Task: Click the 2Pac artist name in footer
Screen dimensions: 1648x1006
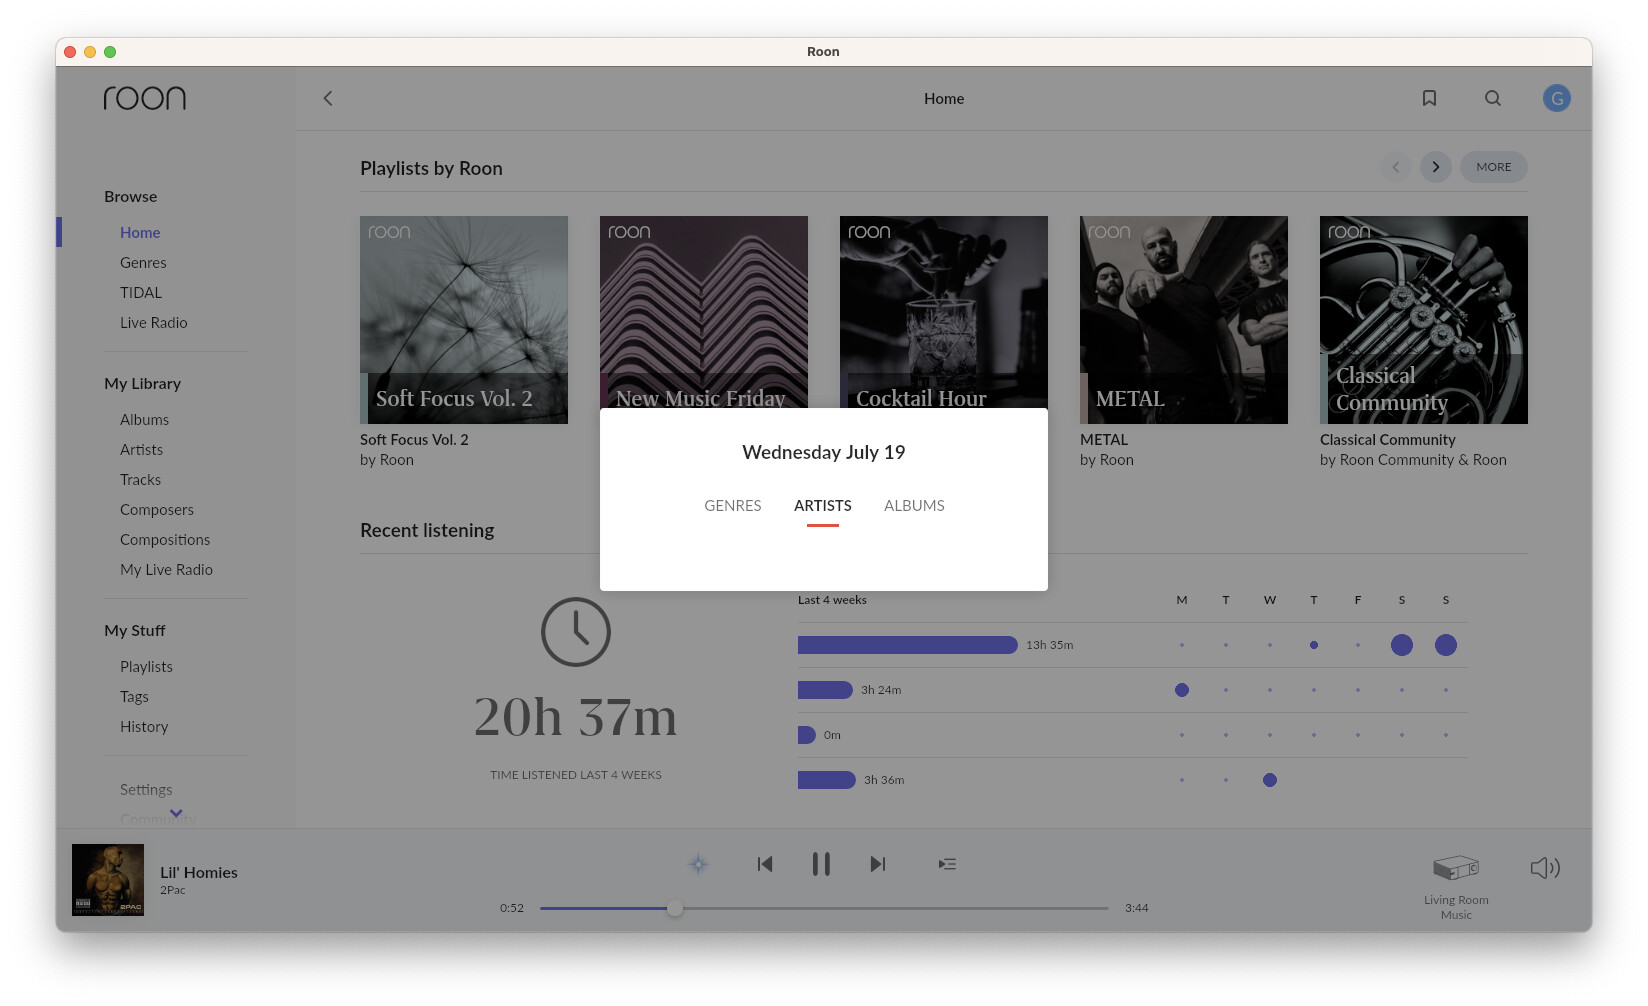Action: pos(173,890)
